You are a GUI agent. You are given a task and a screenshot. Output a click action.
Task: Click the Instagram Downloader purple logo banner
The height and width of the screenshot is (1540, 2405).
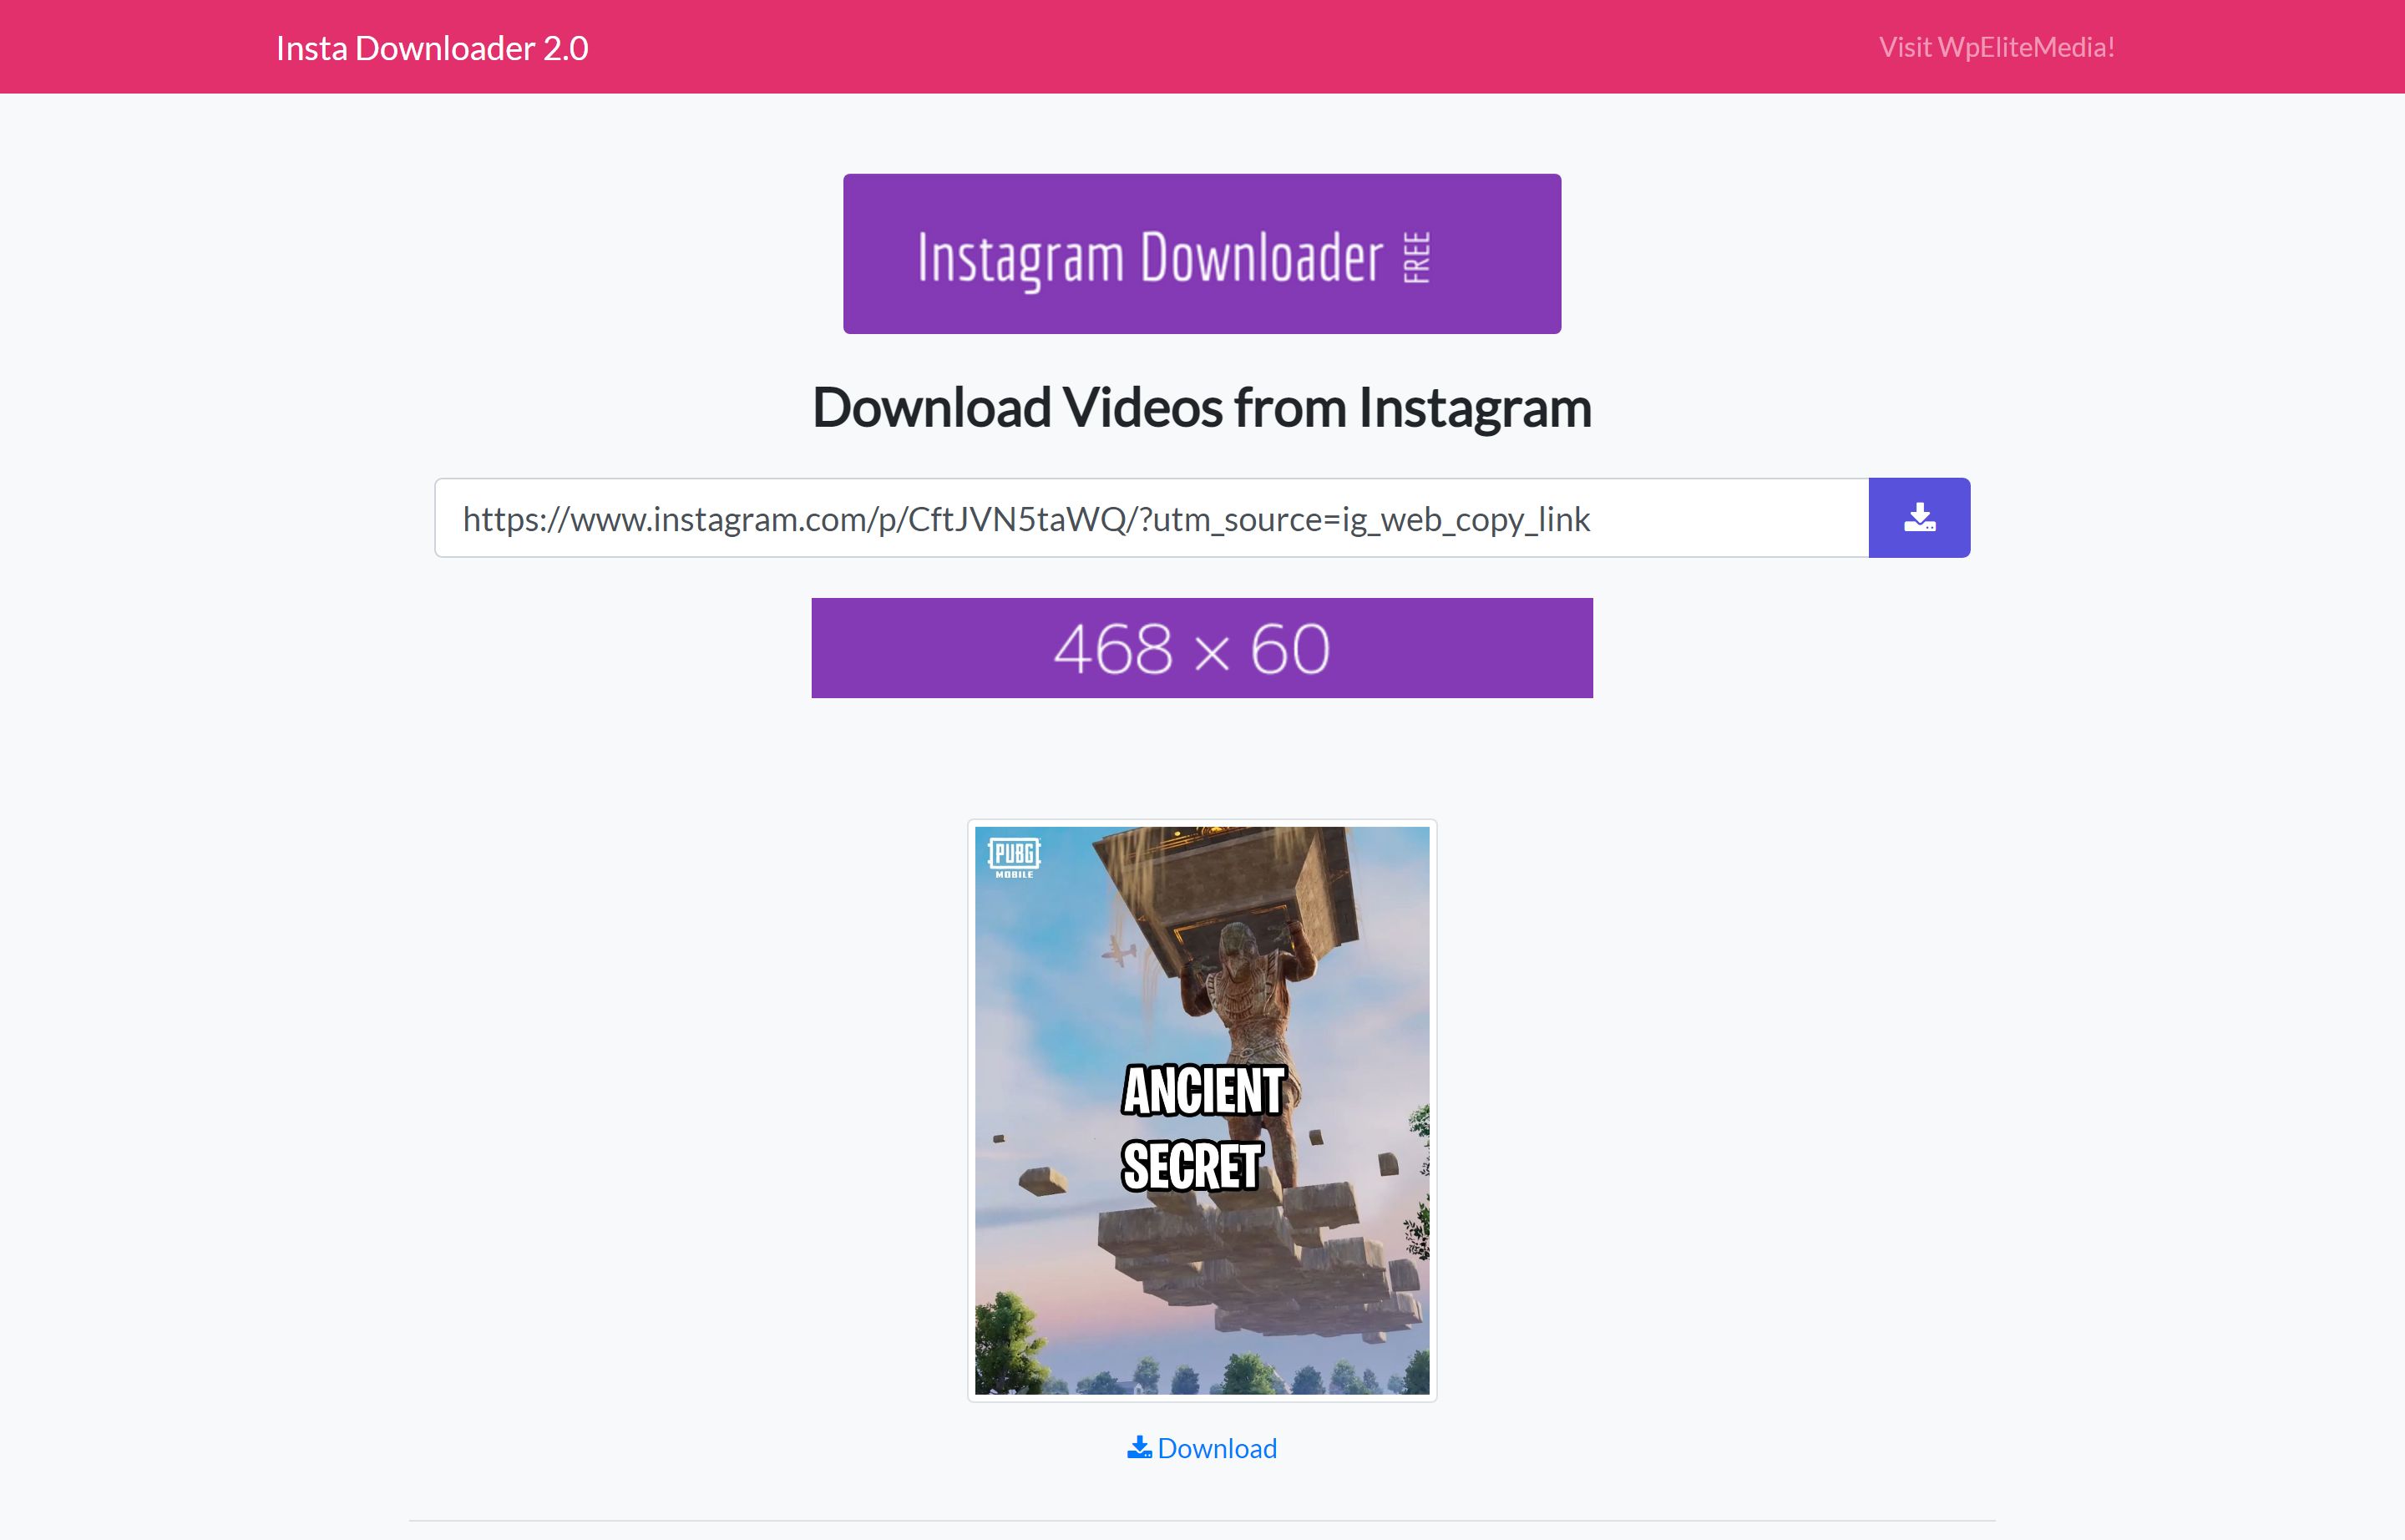[x=1200, y=254]
